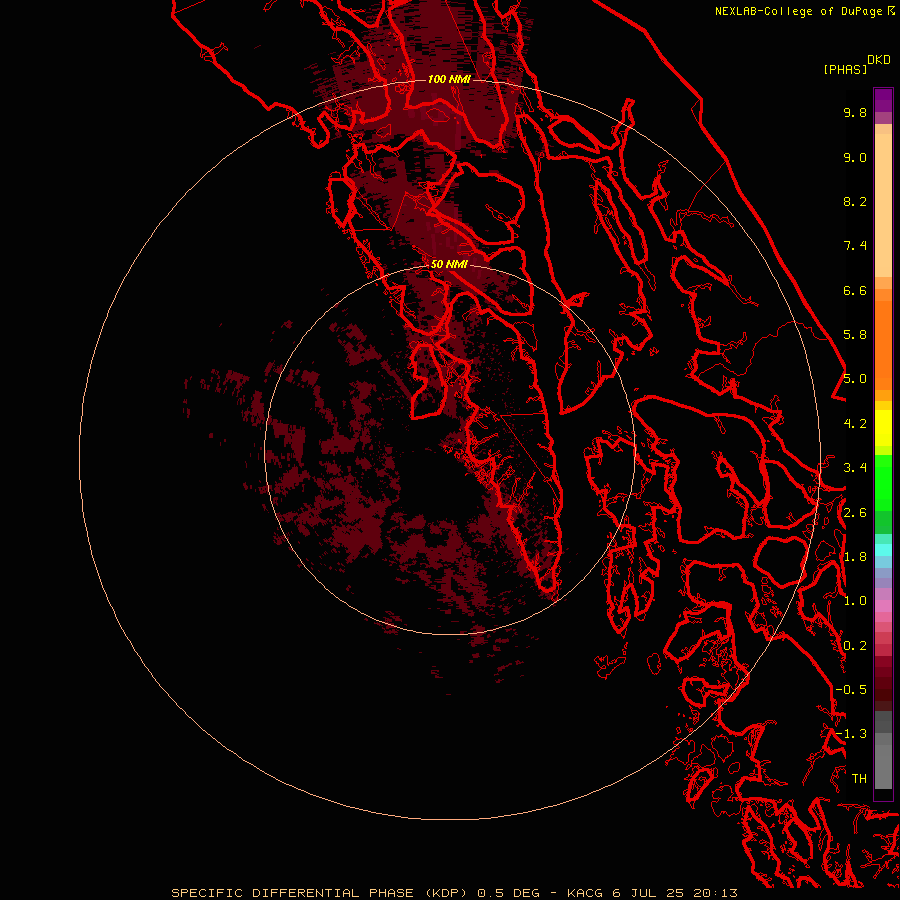The image size is (900, 900).
Task: Click the TH threshold legend label
Action: 859,779
